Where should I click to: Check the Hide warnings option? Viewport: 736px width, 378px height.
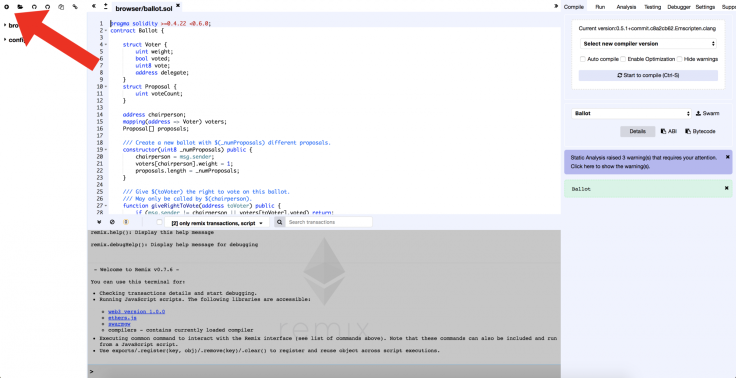679,59
